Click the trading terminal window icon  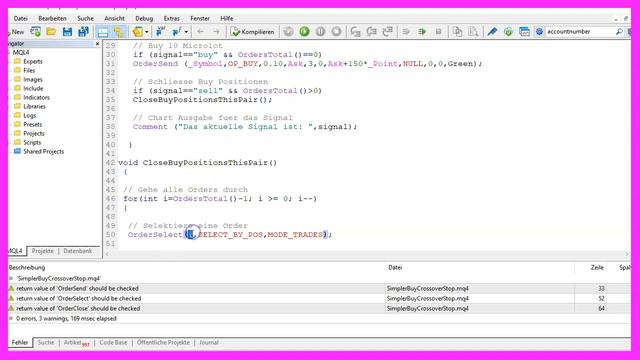click(x=524, y=31)
